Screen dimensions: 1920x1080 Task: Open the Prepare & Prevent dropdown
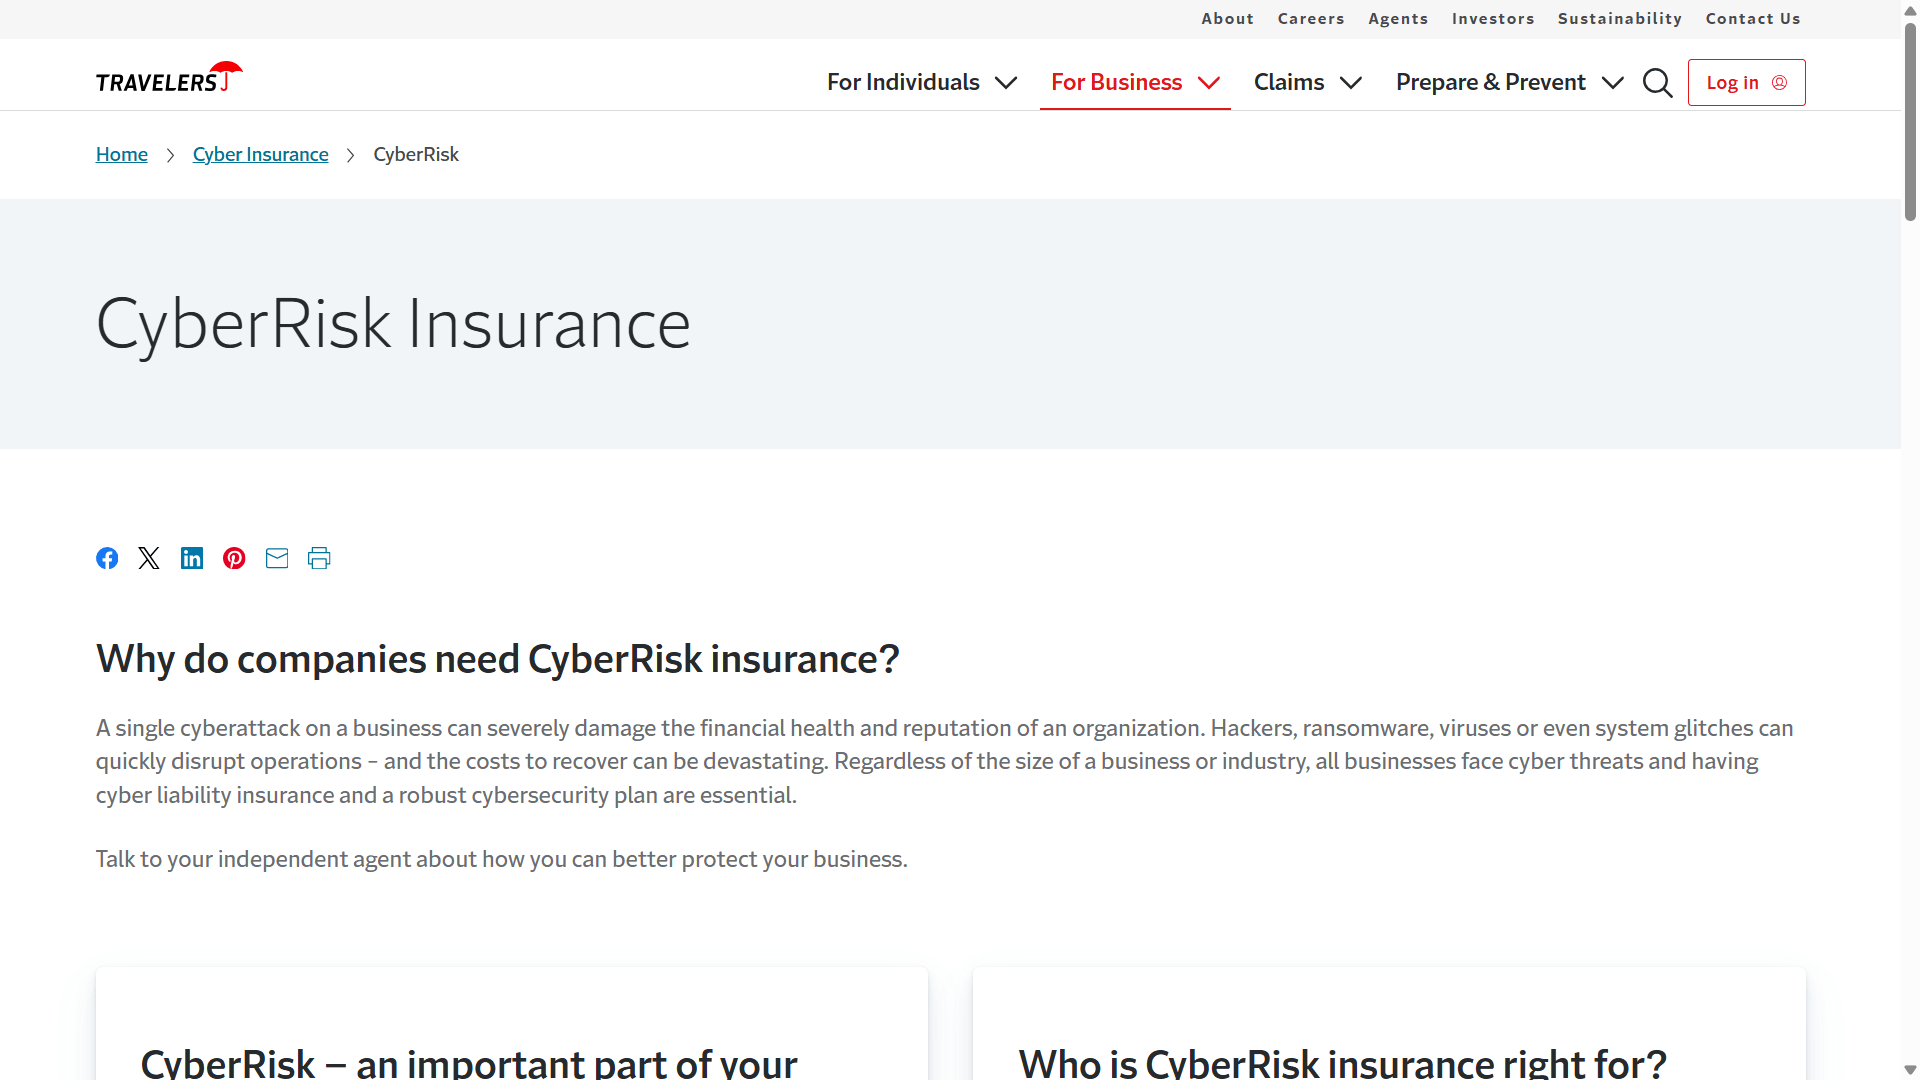(1508, 82)
